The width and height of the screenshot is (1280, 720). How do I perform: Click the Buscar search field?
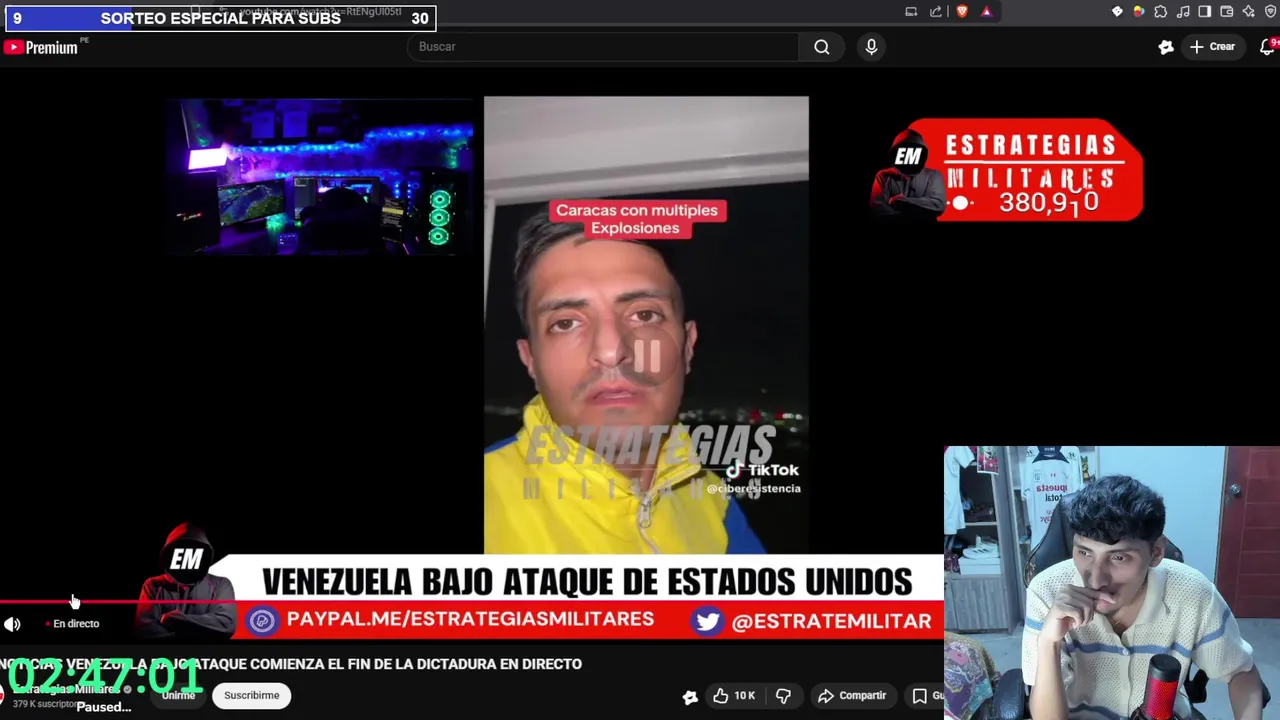(603, 47)
